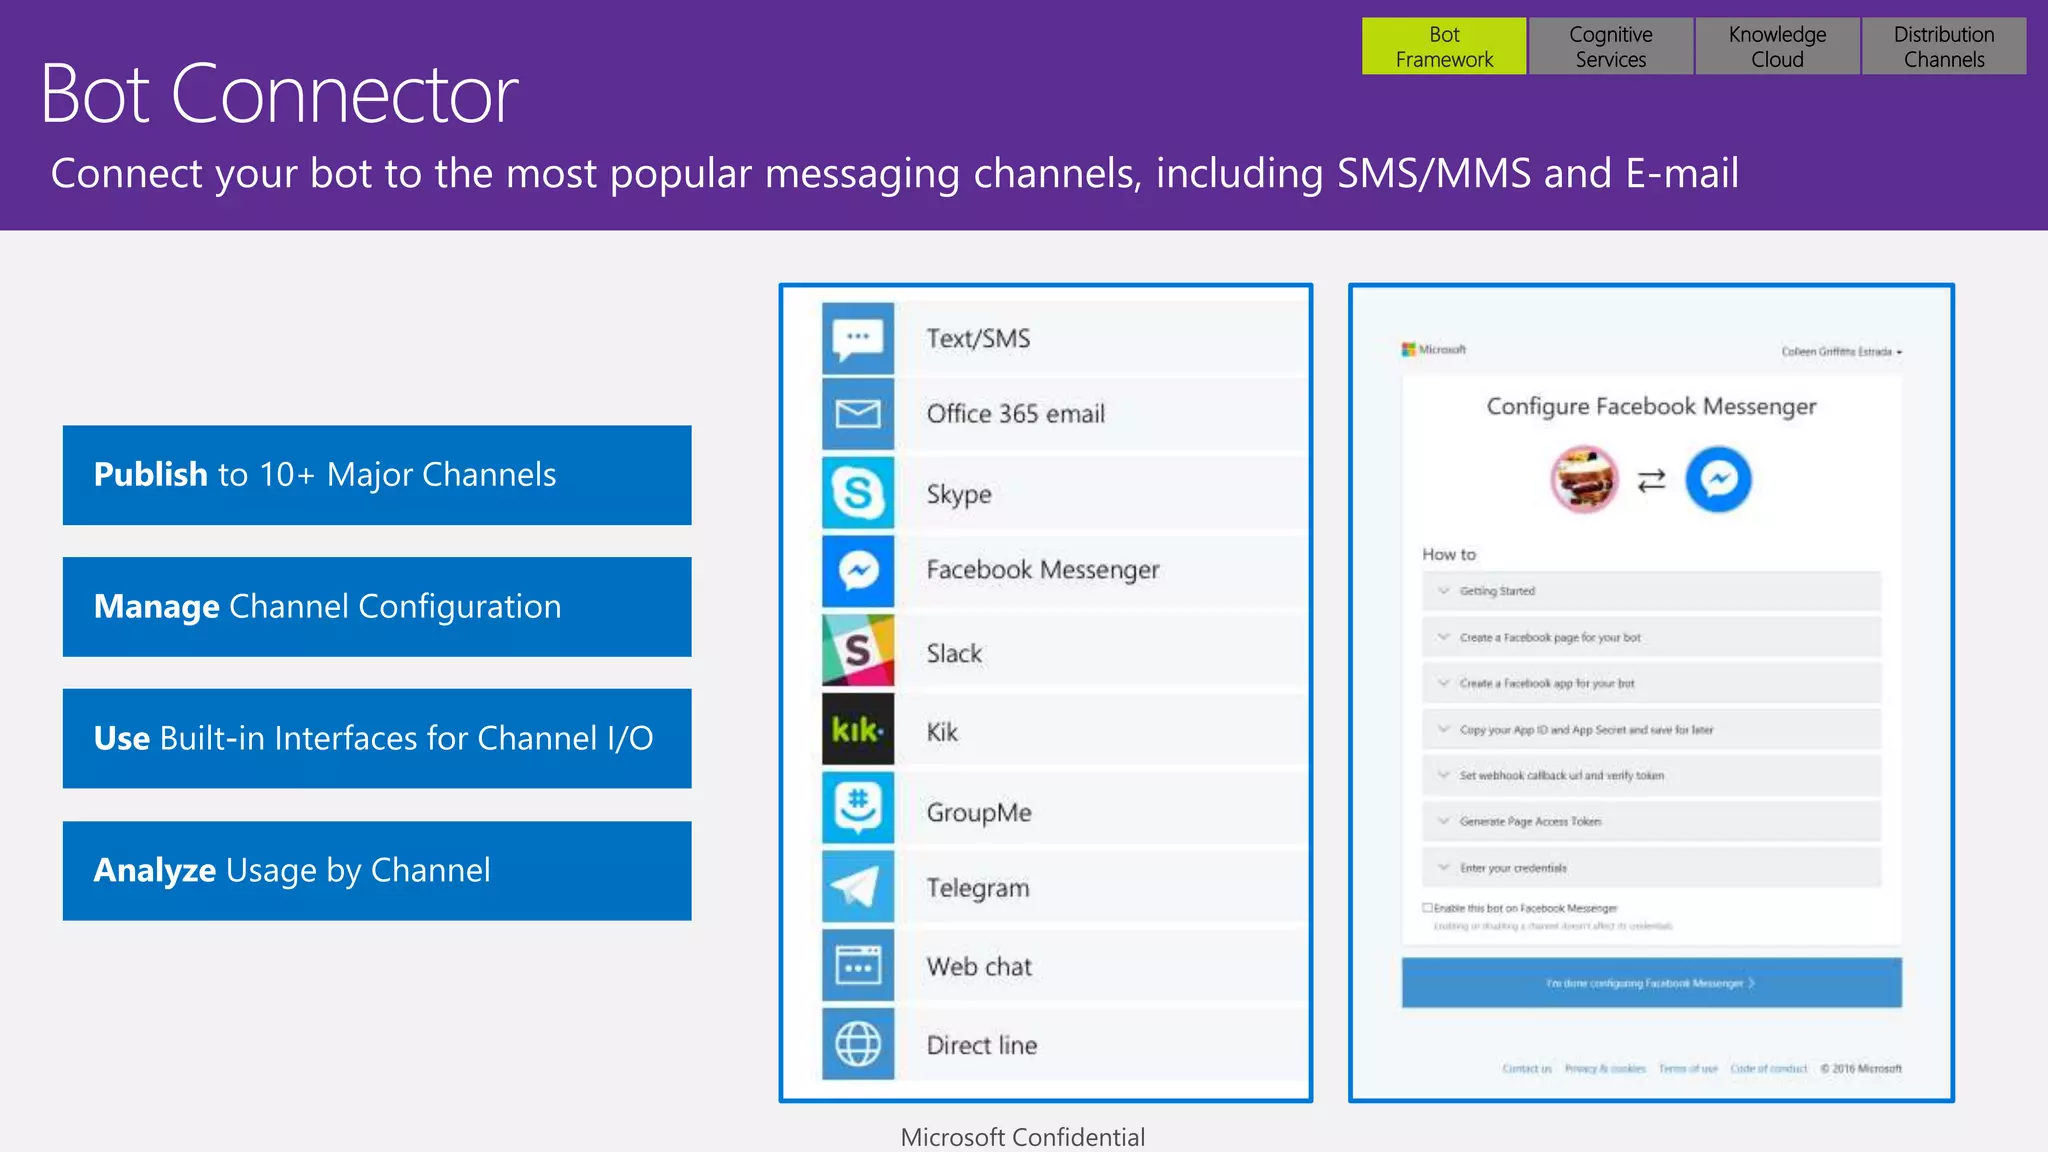Click the Configure Facebook Messenger heading
2048x1152 pixels.
pos(1651,406)
